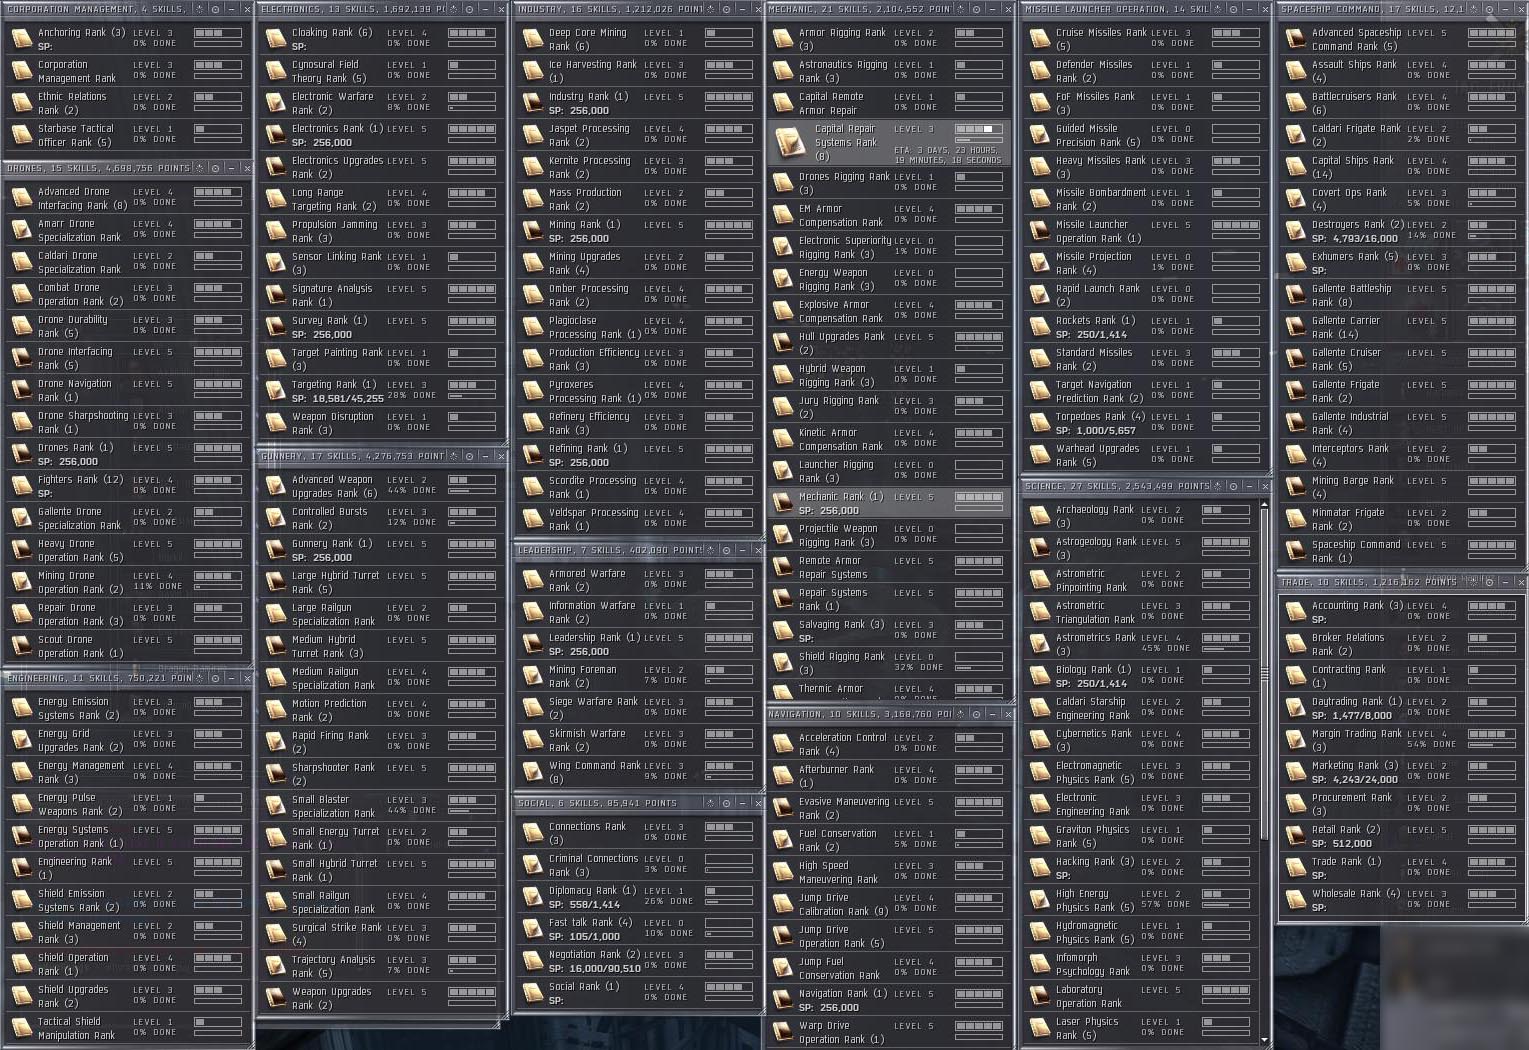Click the Deep Core Mining book icon
1529x1050 pixels.
point(532,39)
